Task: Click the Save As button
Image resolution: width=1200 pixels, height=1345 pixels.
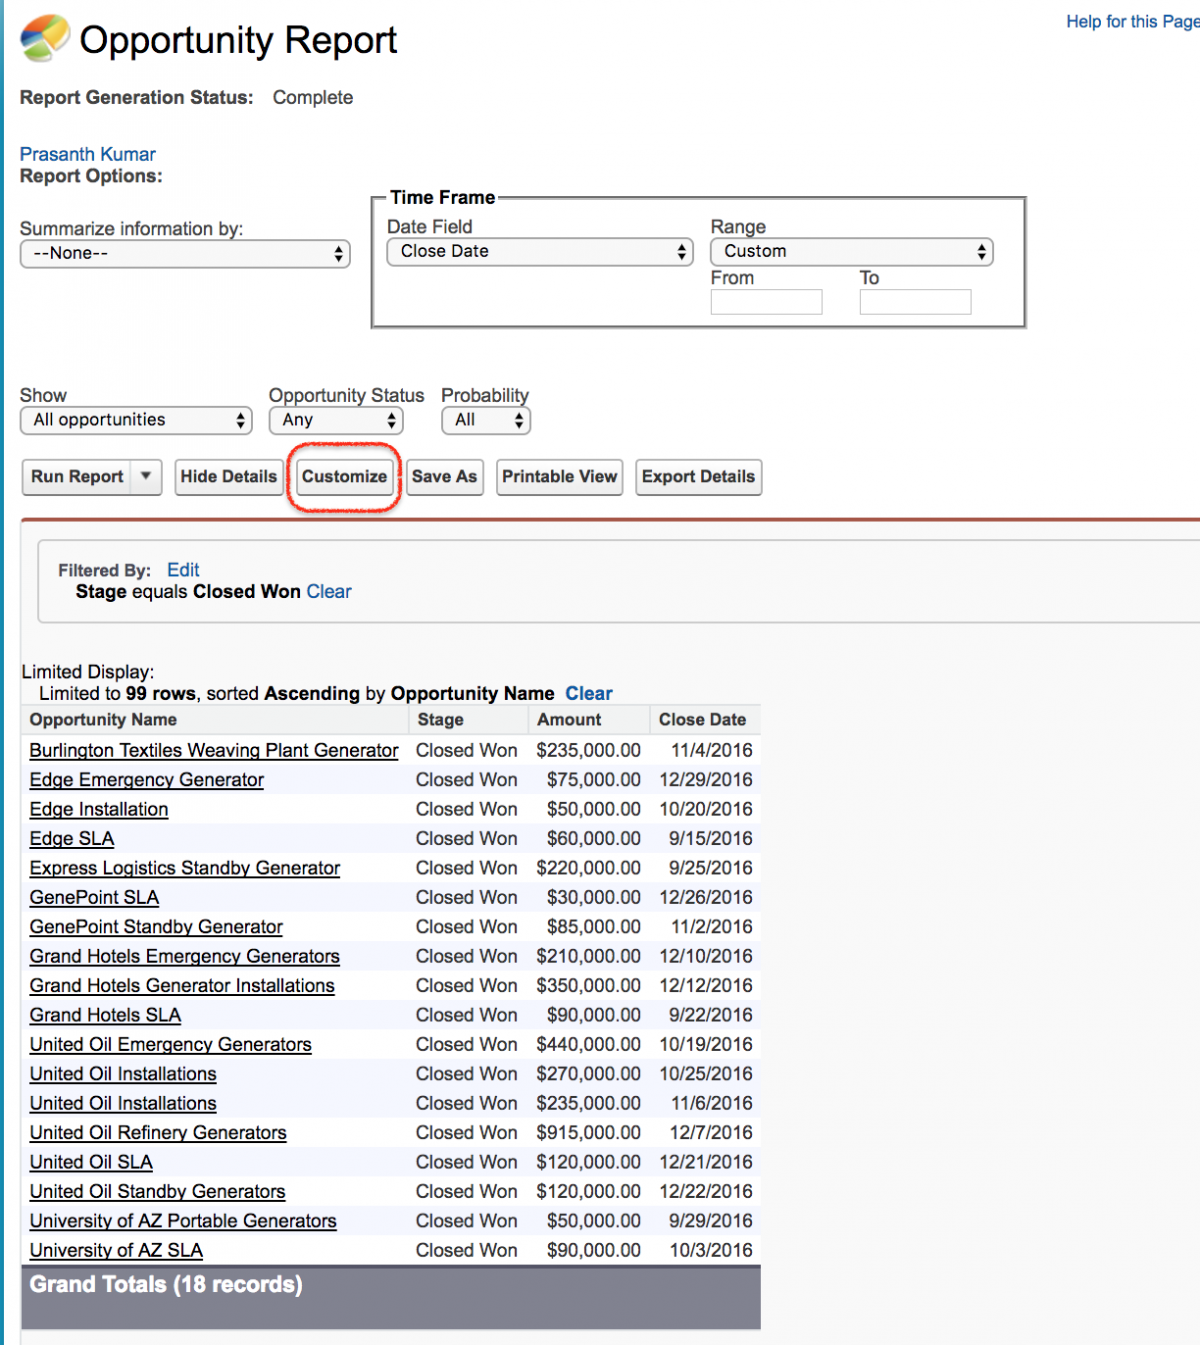Action: [444, 477]
